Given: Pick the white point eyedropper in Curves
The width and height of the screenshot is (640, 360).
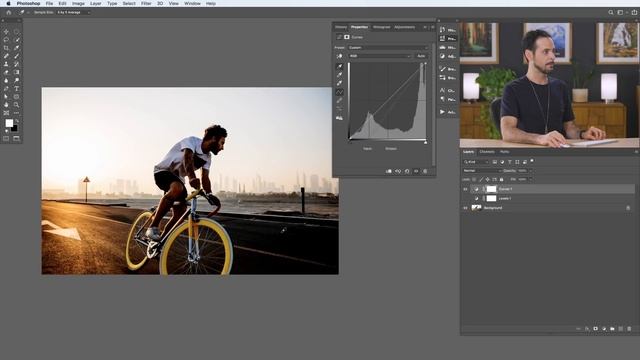Looking at the screenshot, I should pyautogui.click(x=339, y=83).
